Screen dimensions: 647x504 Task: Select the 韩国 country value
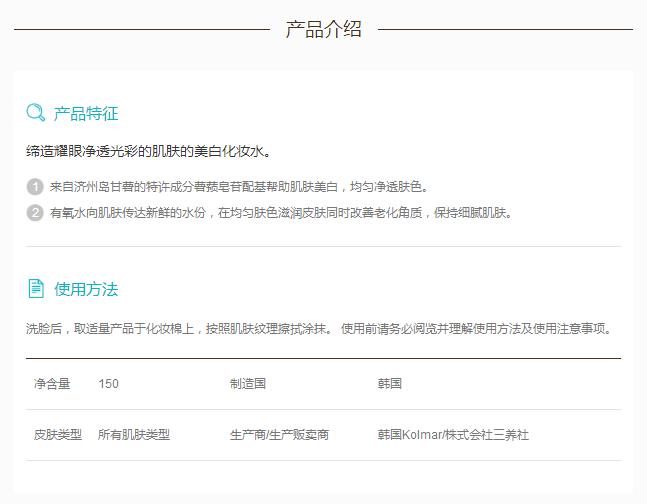click(389, 384)
